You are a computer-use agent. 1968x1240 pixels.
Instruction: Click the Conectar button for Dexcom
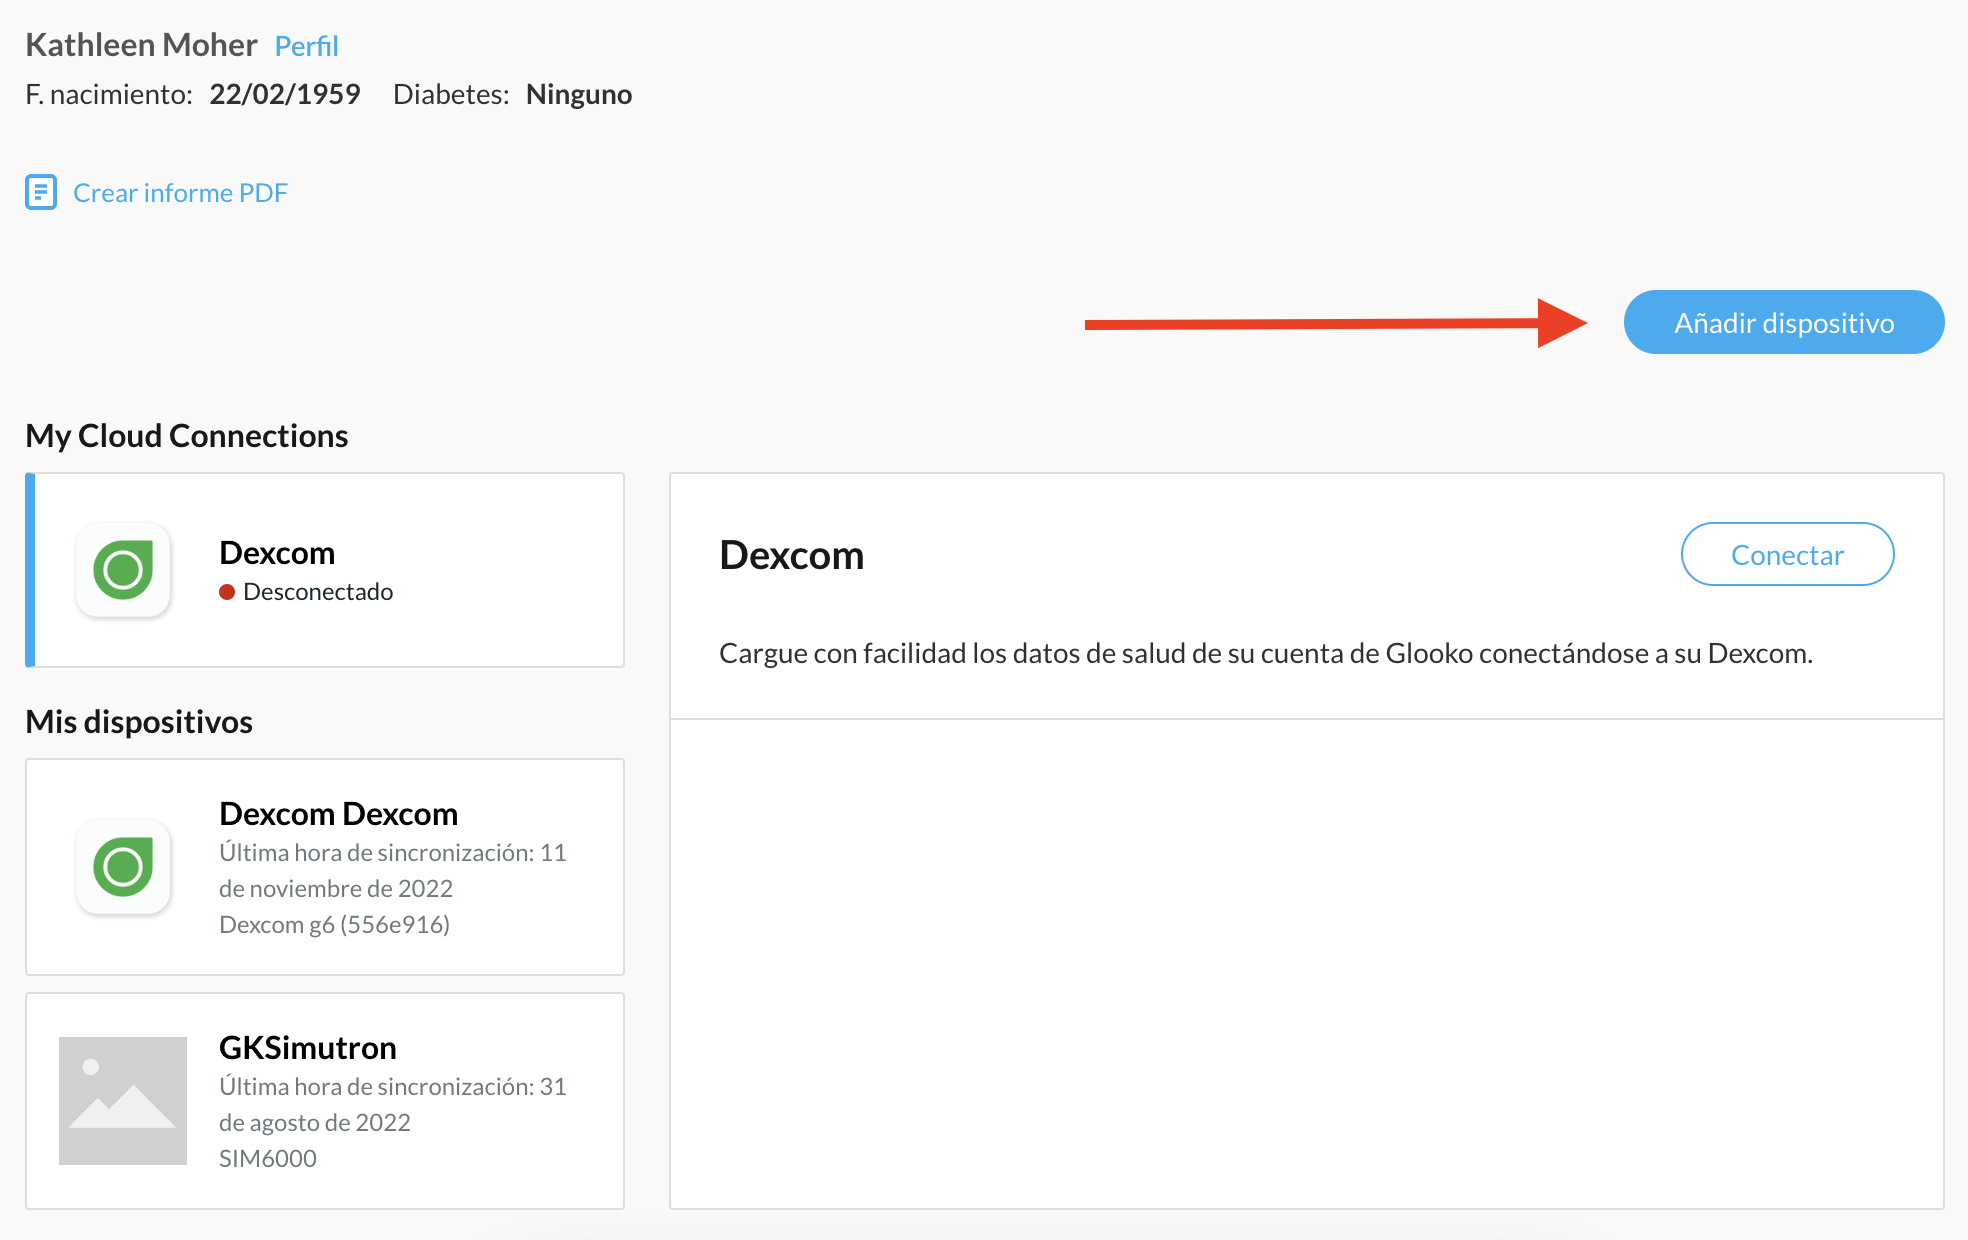point(1787,554)
